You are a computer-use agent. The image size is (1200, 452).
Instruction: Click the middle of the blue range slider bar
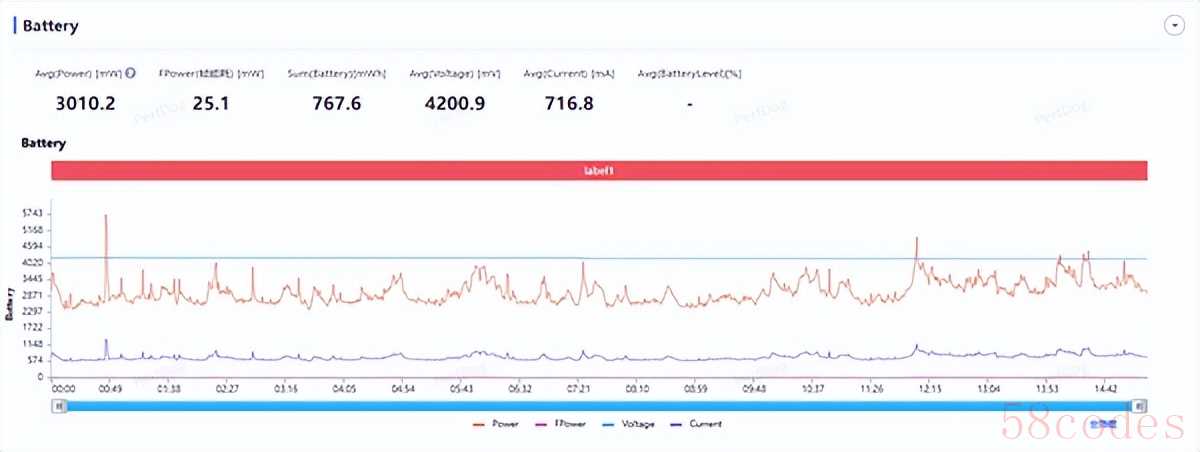click(x=600, y=405)
